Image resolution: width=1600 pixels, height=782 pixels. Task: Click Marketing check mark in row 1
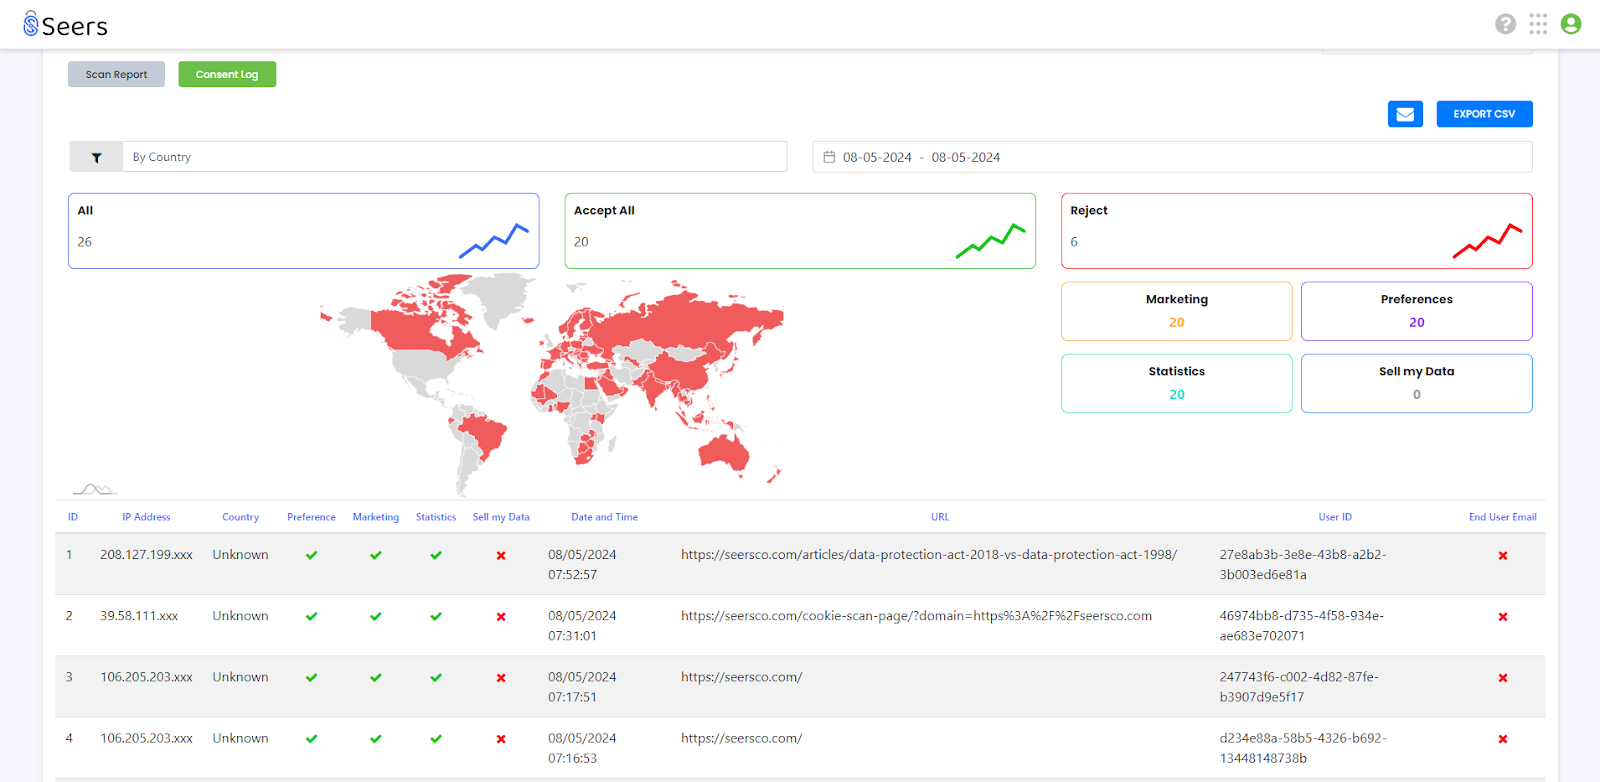pos(375,555)
